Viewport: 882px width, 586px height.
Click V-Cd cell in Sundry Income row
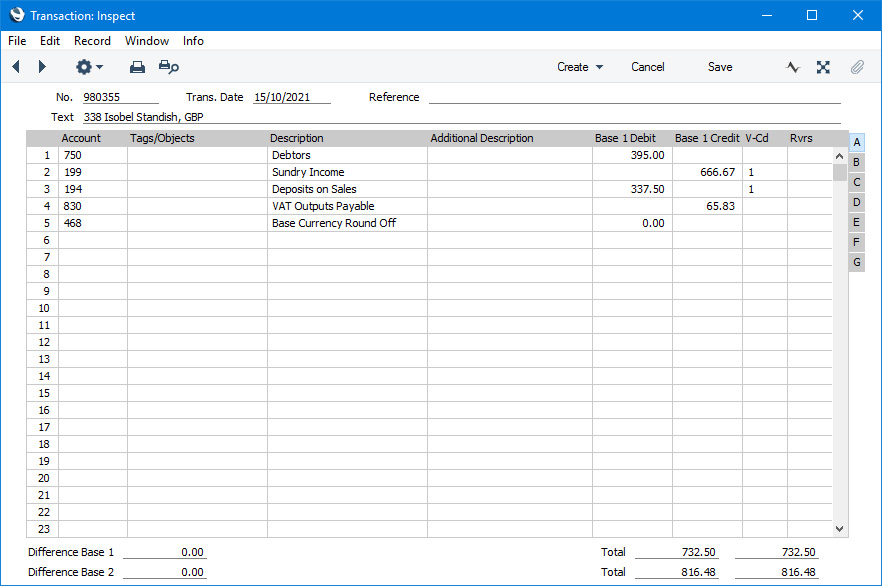click(x=765, y=172)
